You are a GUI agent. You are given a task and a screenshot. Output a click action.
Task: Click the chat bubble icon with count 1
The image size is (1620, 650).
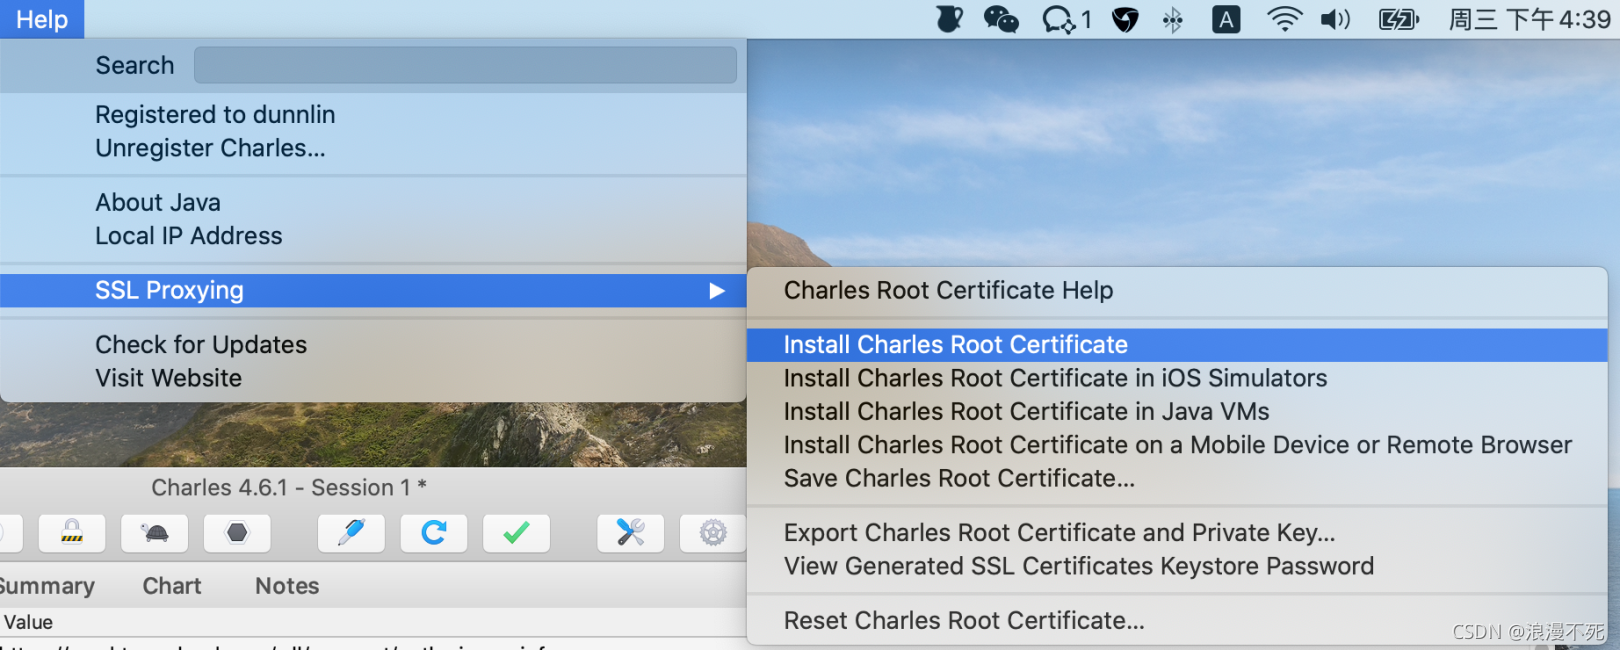pos(1066,19)
